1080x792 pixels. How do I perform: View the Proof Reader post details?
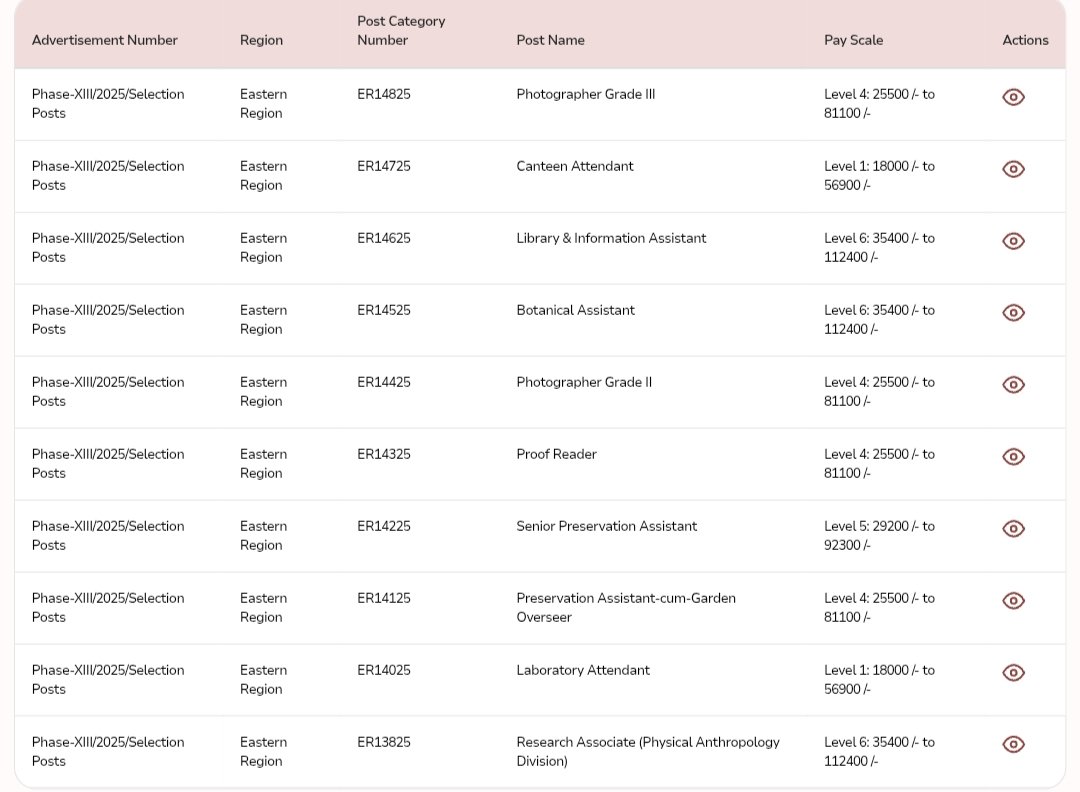coord(1013,457)
